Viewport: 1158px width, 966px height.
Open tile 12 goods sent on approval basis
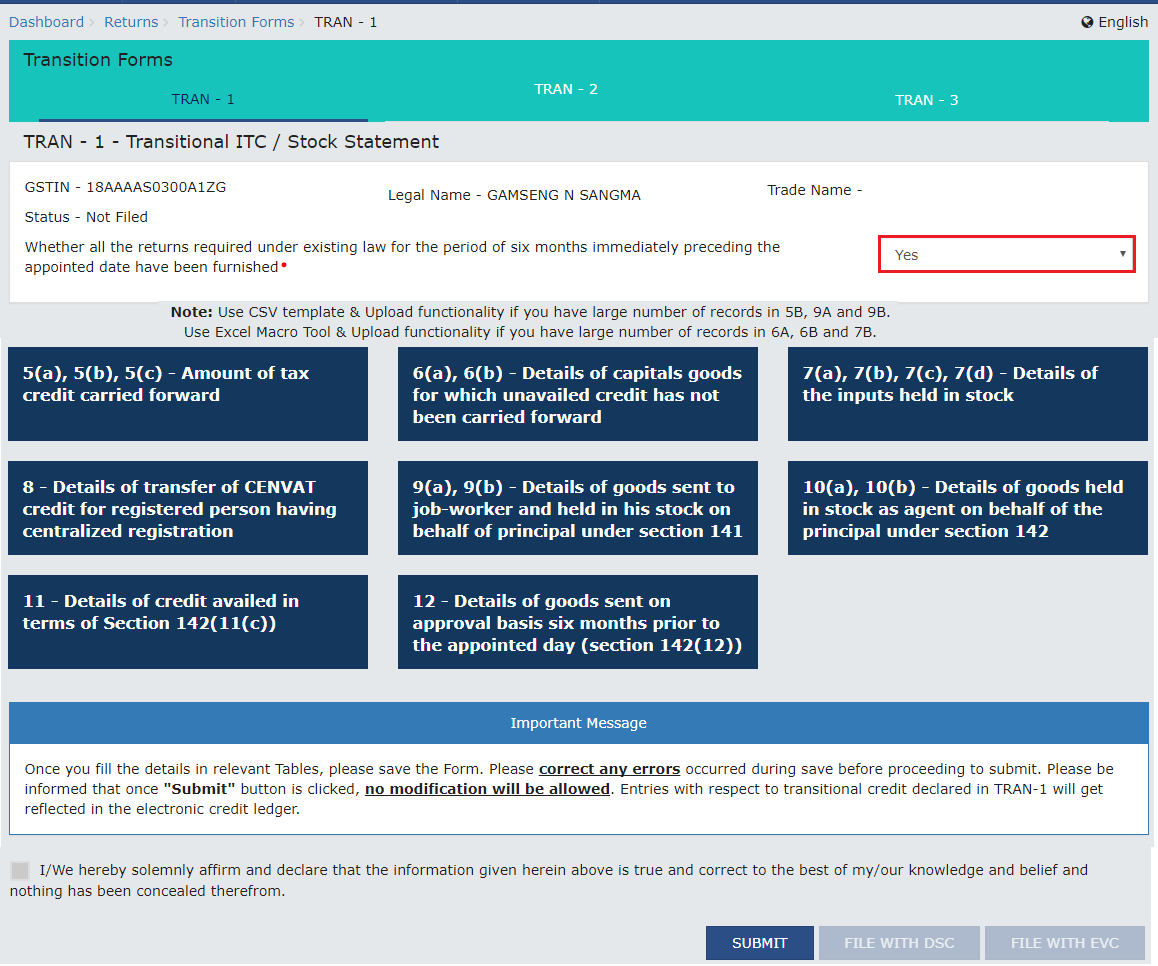click(x=578, y=622)
